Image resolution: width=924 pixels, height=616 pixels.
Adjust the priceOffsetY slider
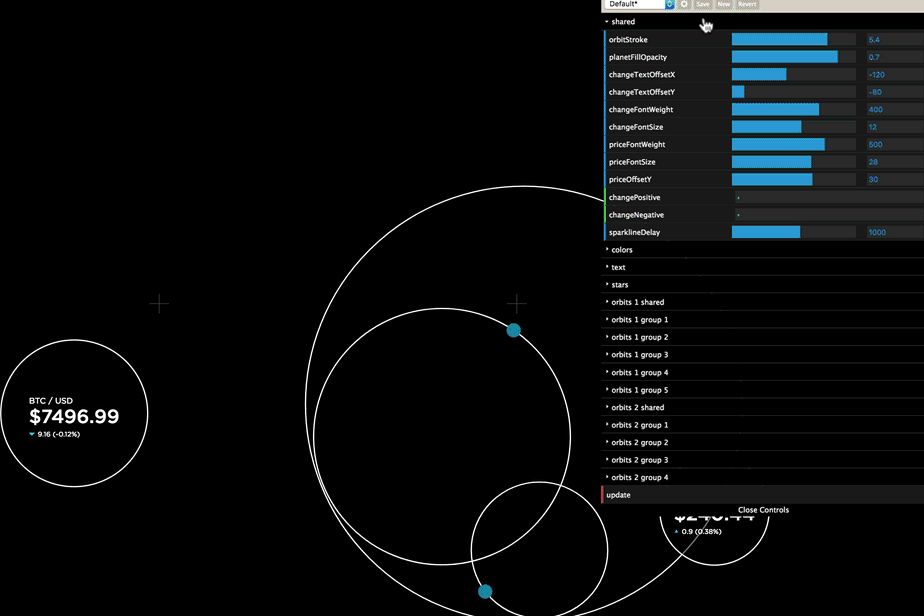(793, 180)
